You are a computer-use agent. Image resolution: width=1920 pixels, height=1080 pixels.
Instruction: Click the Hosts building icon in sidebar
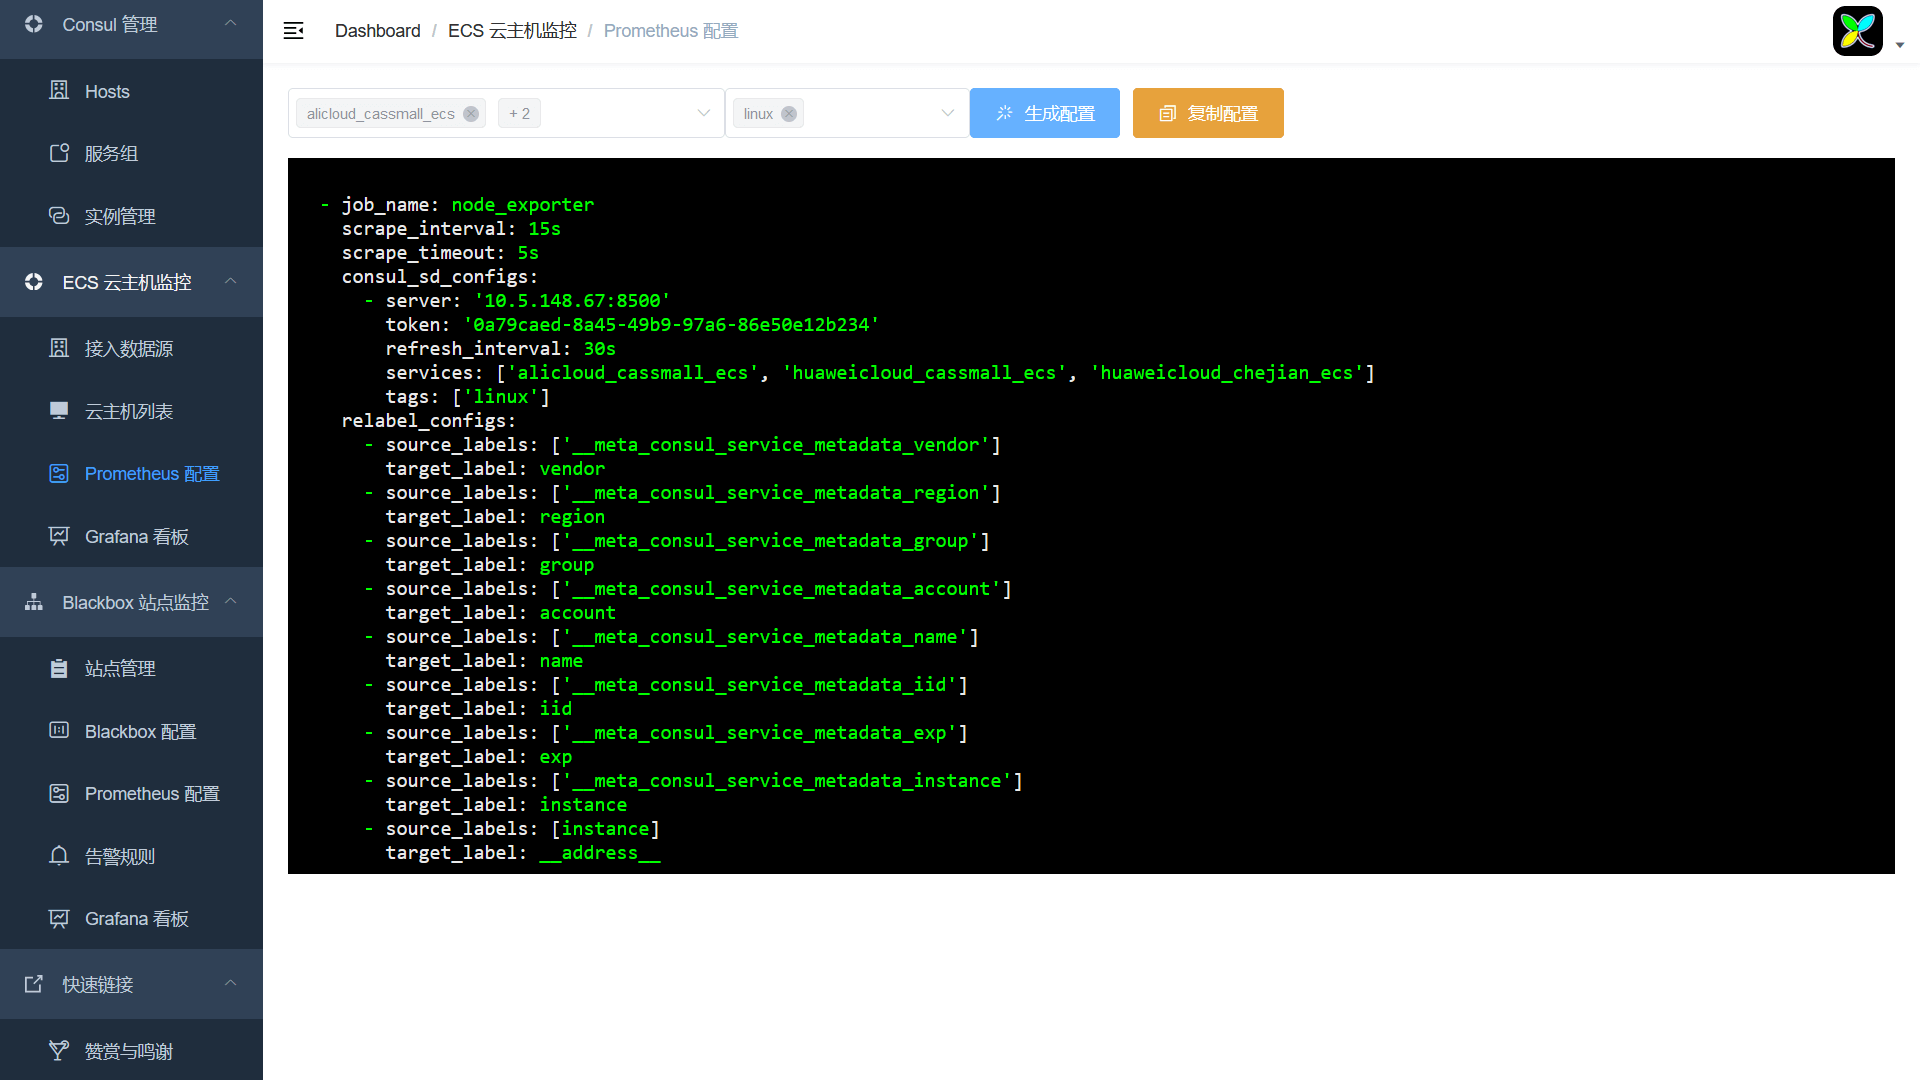(x=59, y=91)
